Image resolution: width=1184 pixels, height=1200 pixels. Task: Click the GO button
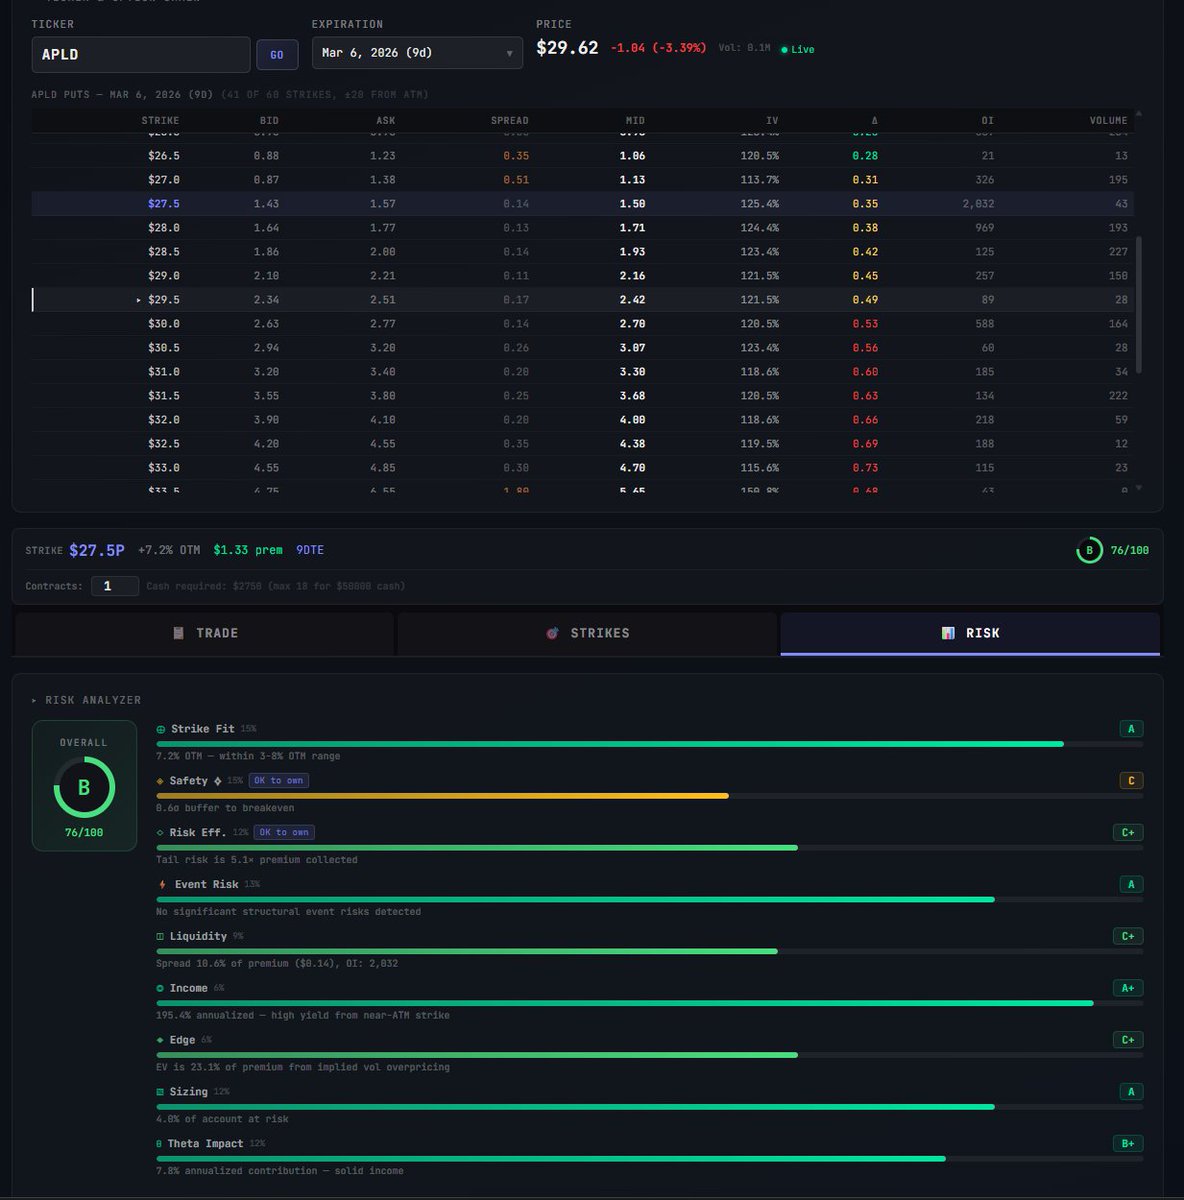point(277,55)
